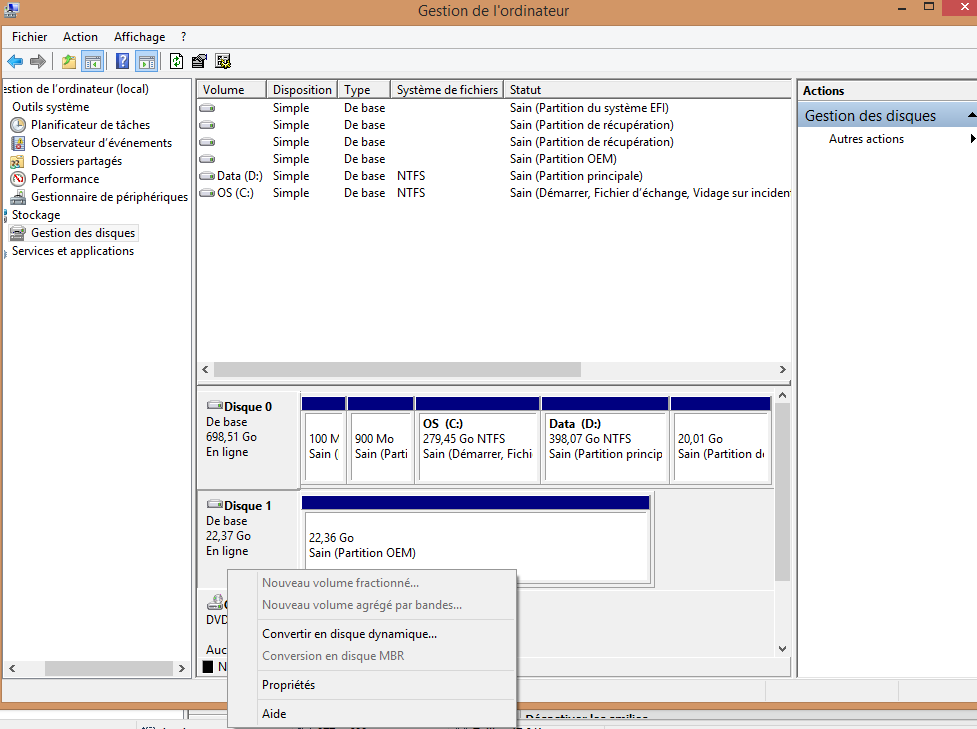Image resolution: width=977 pixels, height=729 pixels.
Task: Click the blue Back arrow in toolbar
Action: point(15,61)
